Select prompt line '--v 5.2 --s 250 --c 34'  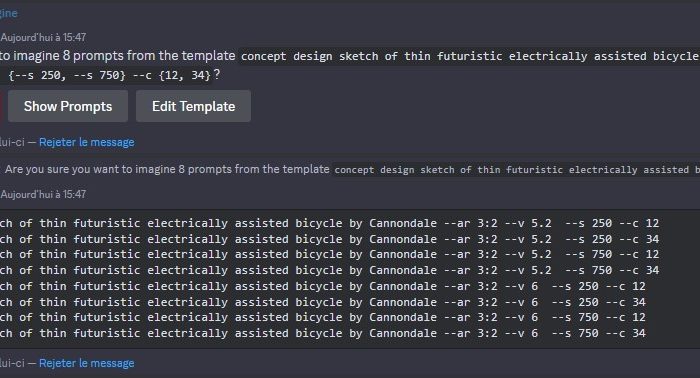tap(329, 239)
